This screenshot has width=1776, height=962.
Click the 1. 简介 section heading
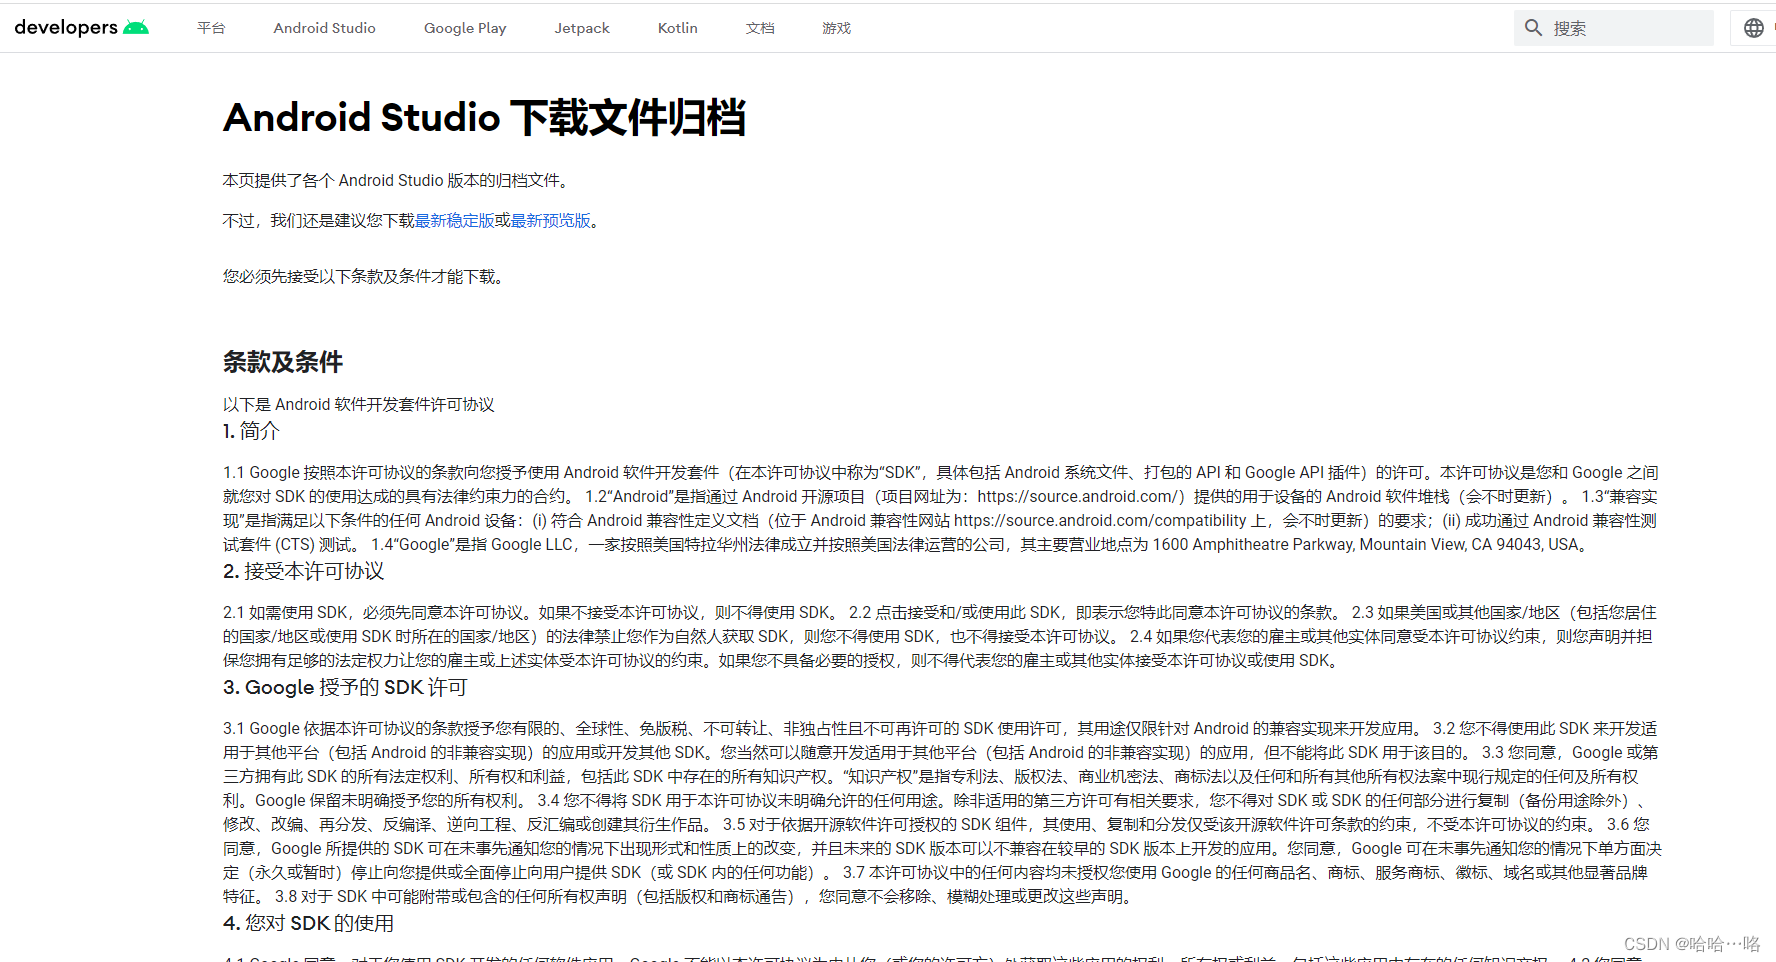[251, 431]
